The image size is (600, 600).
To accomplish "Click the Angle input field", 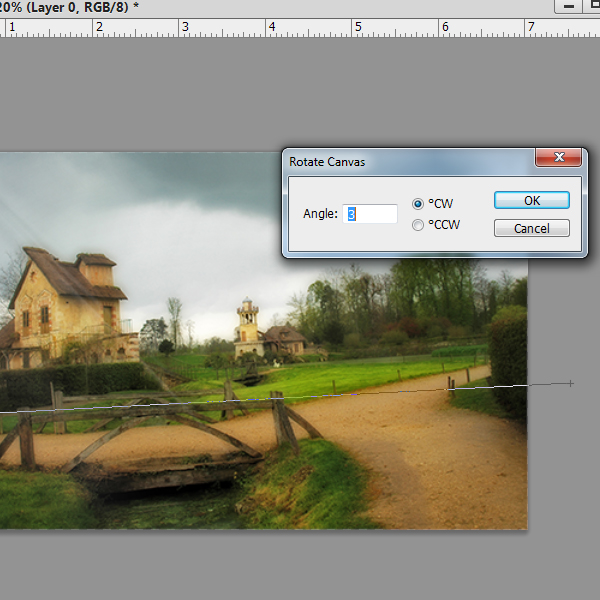I will pos(370,214).
